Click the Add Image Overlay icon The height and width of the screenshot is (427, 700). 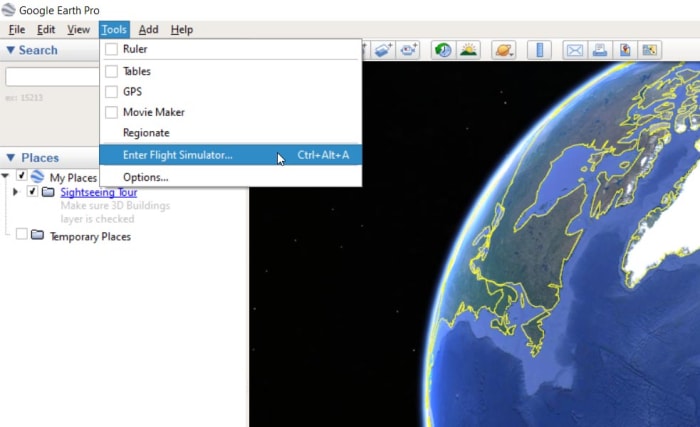(x=384, y=50)
